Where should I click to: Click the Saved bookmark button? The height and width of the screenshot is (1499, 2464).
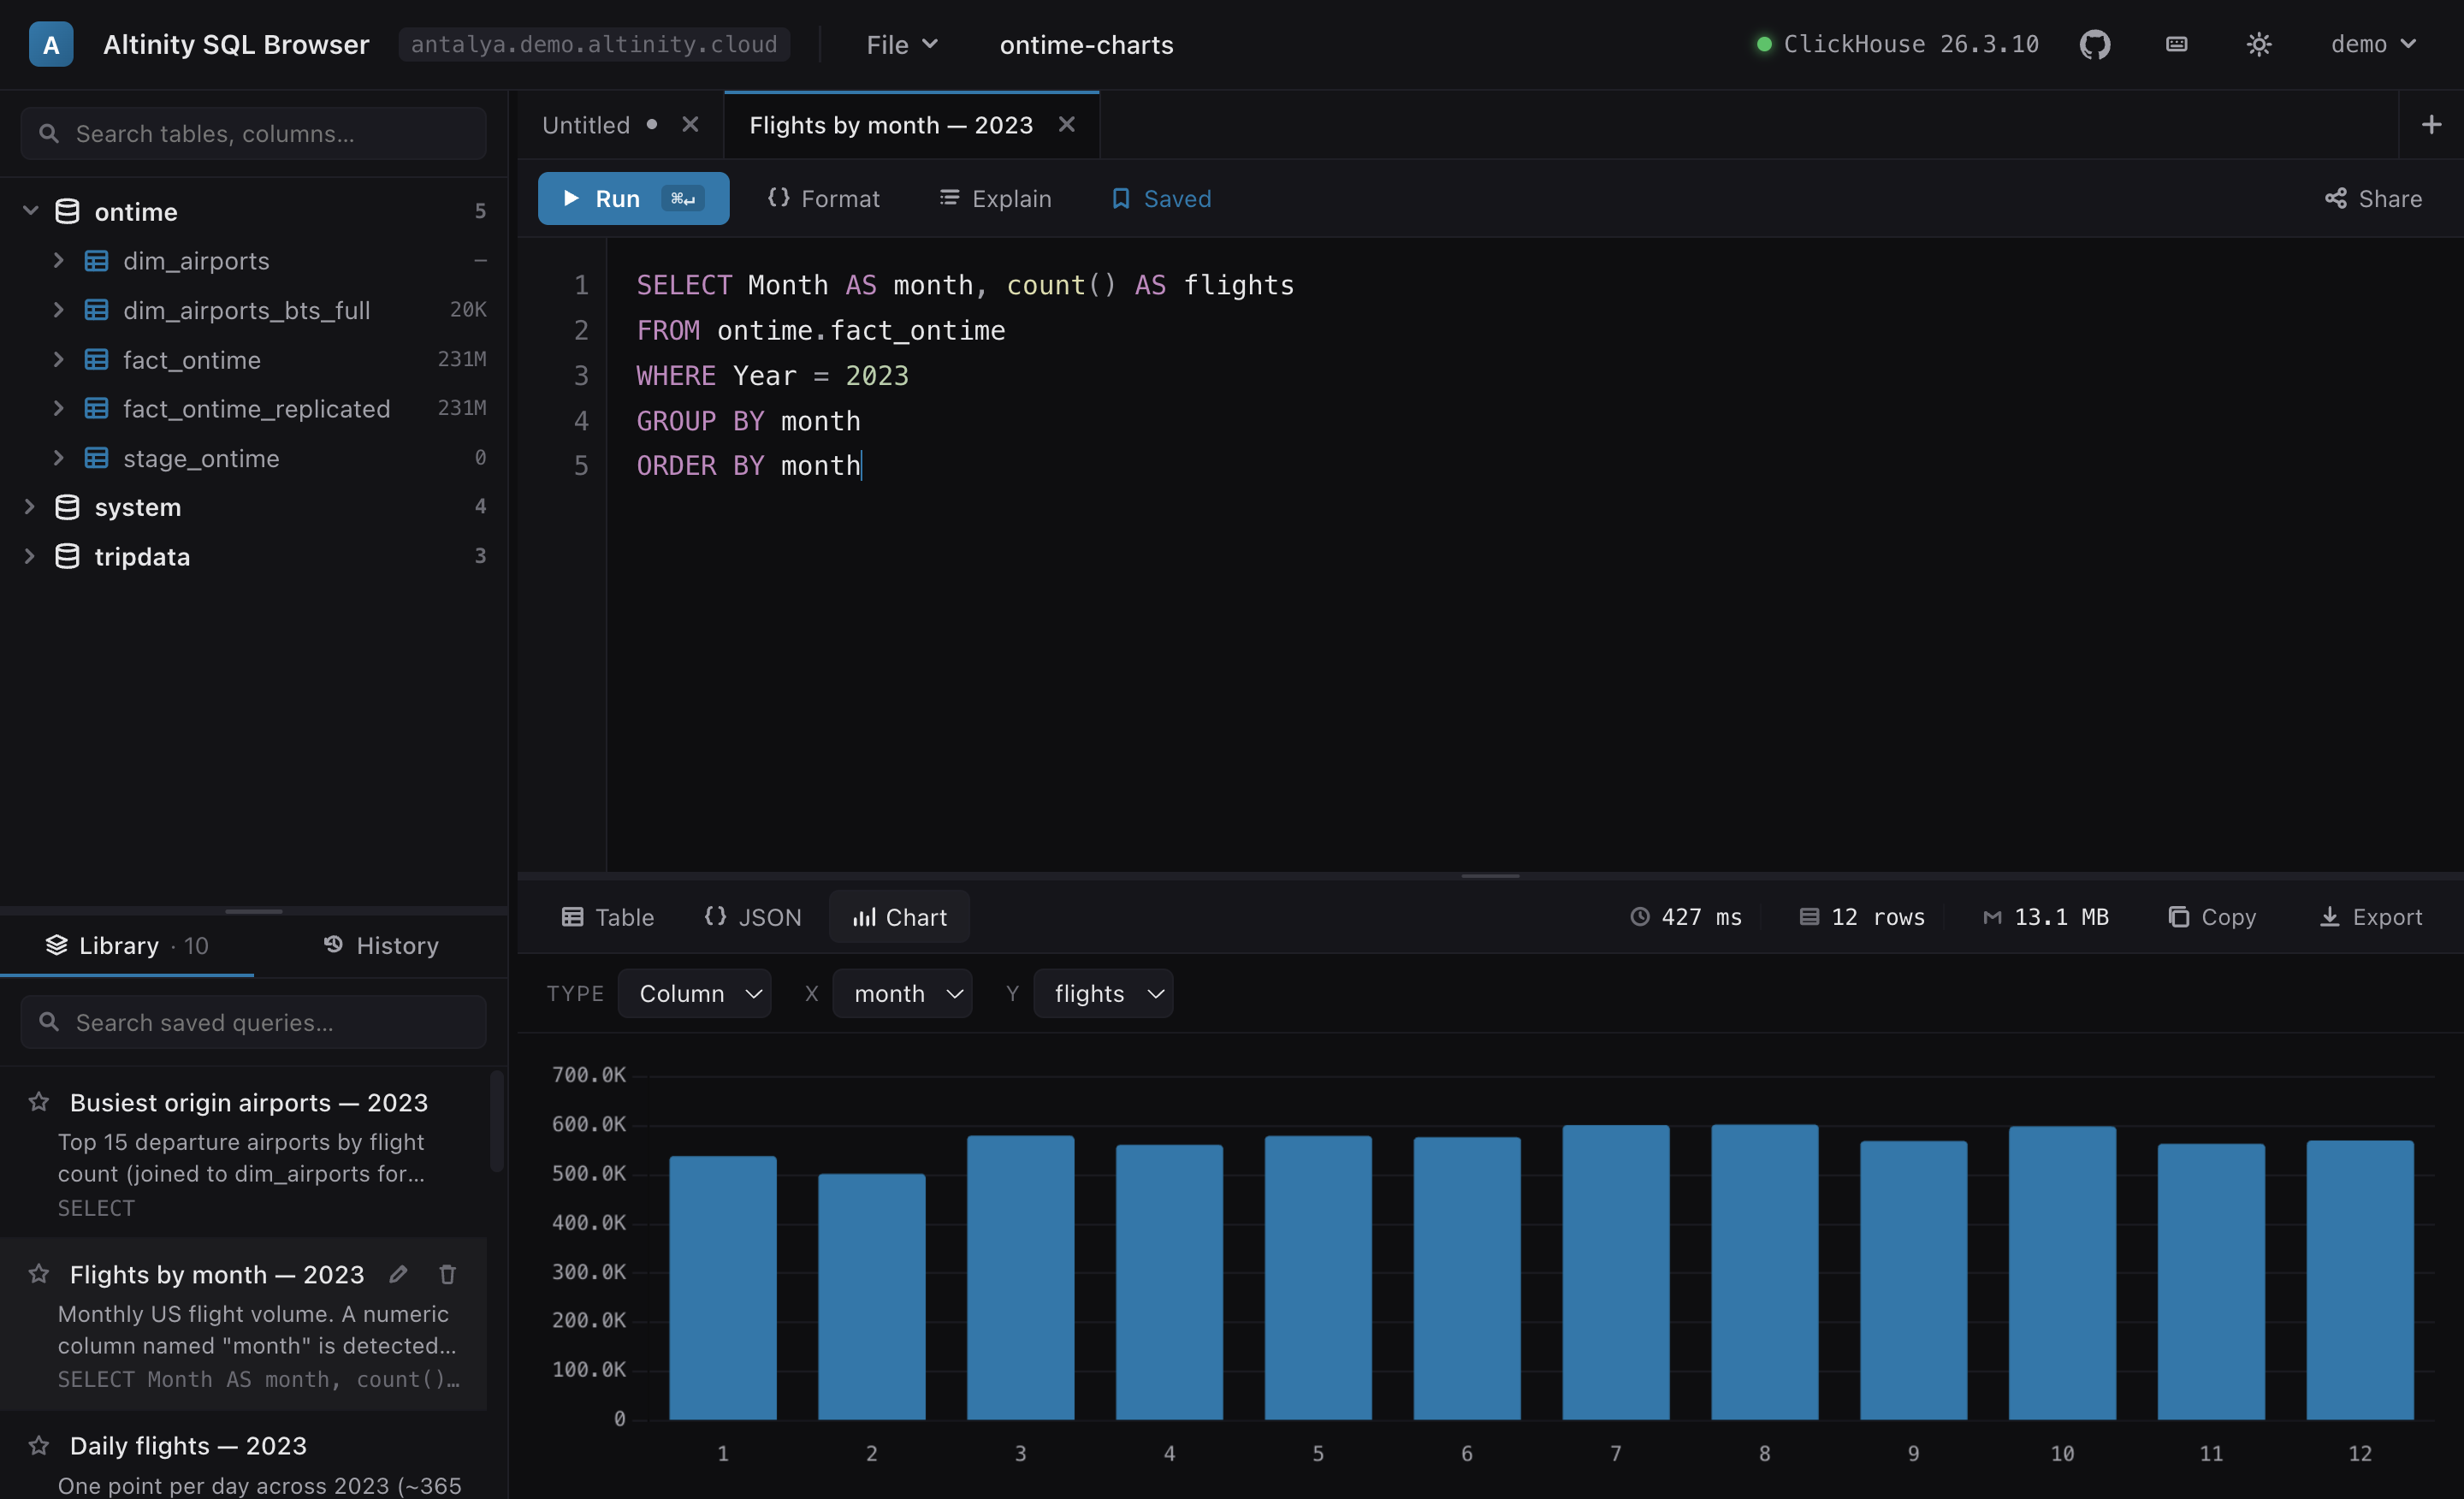1160,198
